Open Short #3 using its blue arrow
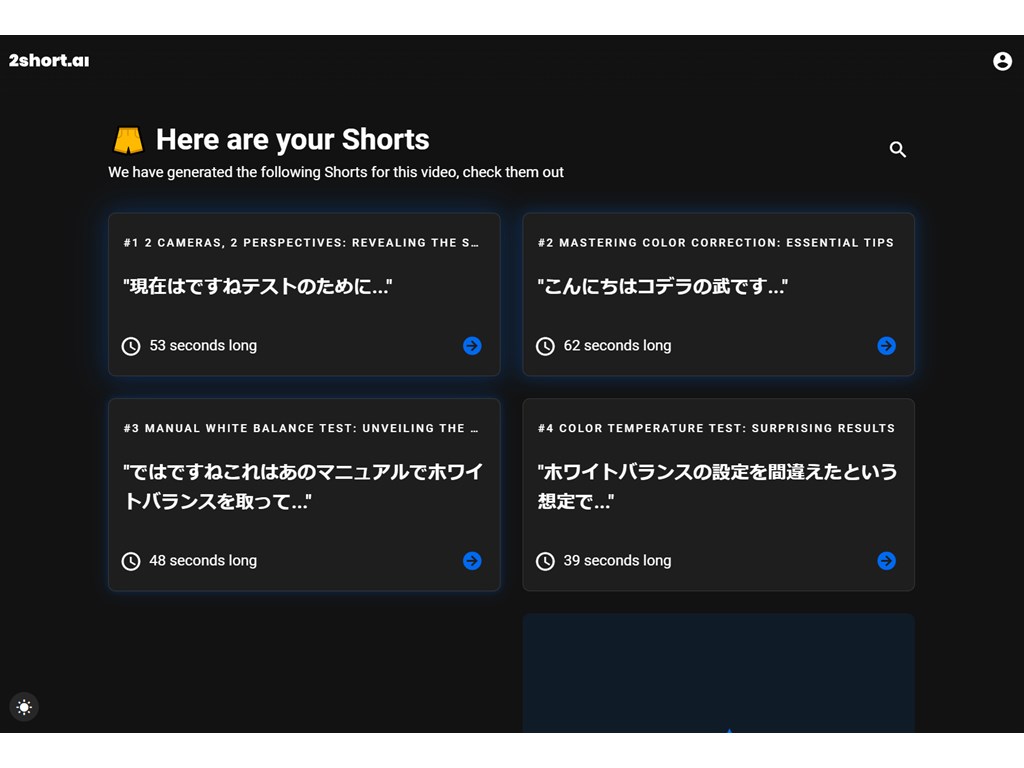The image size is (1024, 768). click(x=472, y=561)
